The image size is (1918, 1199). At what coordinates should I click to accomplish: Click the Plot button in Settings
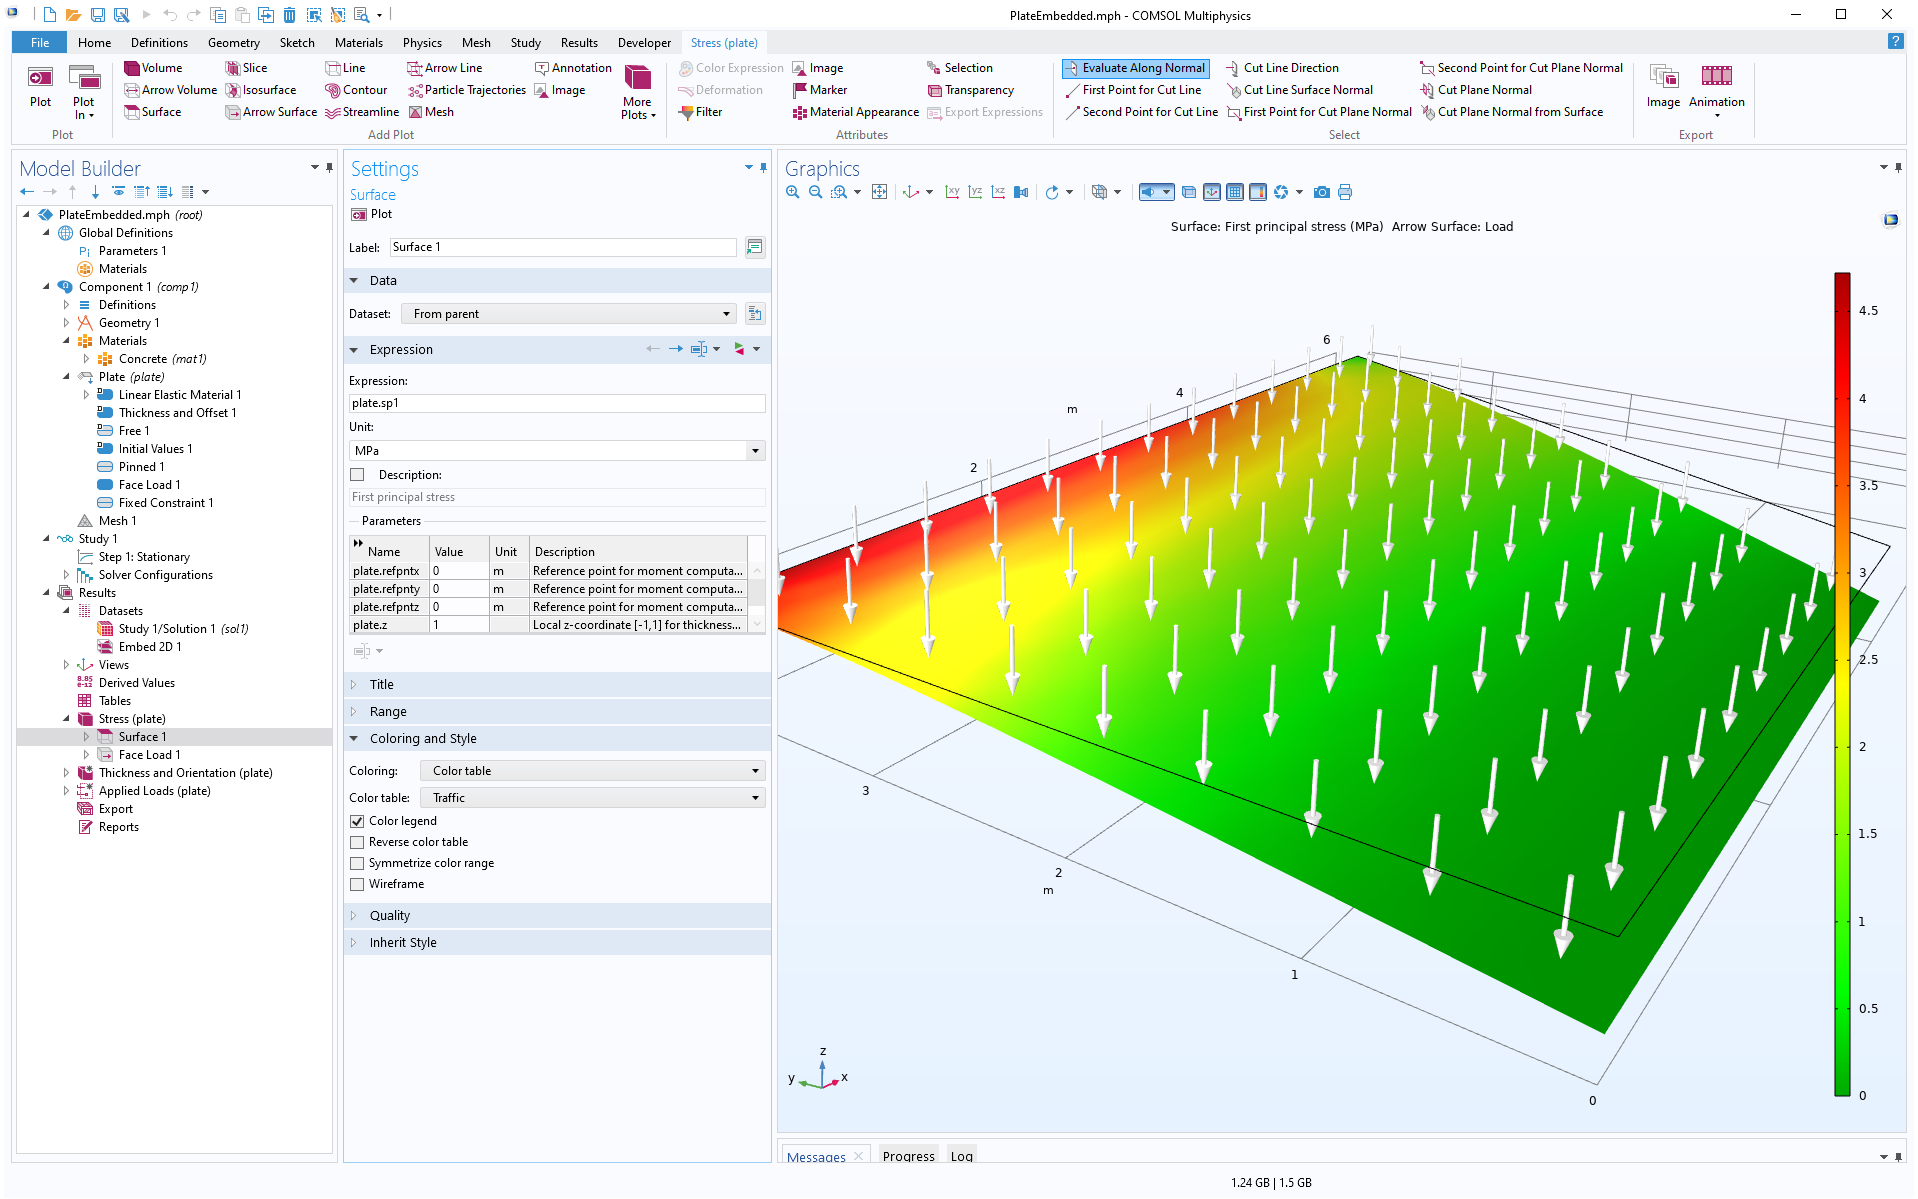pyautogui.click(x=372, y=214)
